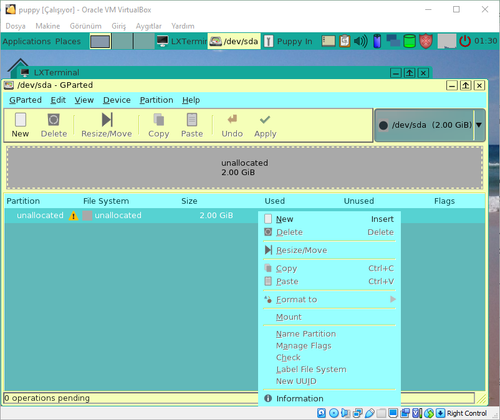Viewport: 500px width, 420px height.
Task: Click the Resize/Move toolbar icon
Action: (107, 120)
